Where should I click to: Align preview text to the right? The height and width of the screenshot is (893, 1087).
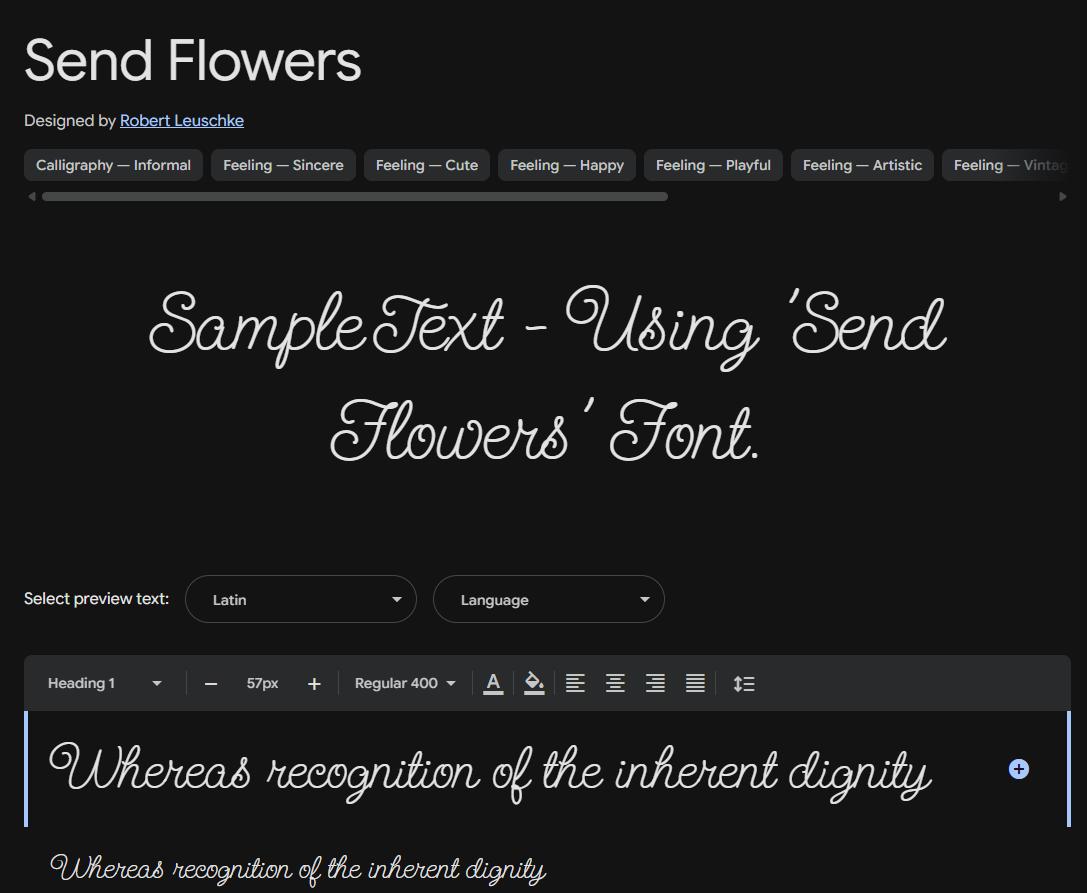point(655,684)
